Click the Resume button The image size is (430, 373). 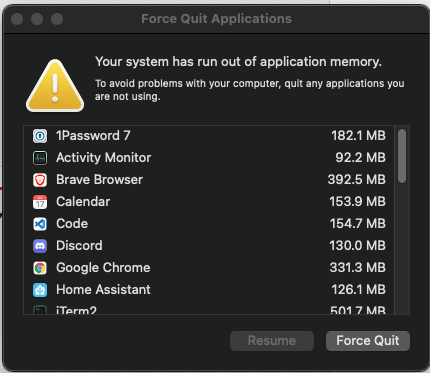pyautogui.click(x=272, y=341)
